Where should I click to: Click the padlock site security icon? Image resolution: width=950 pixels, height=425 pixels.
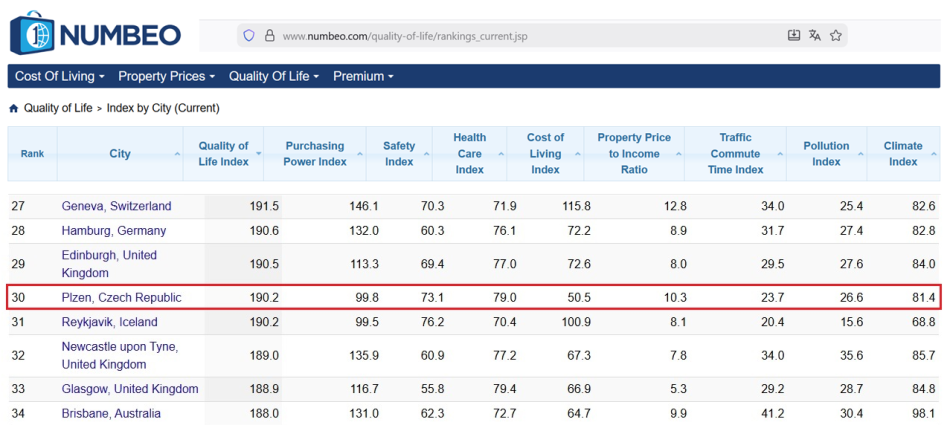tap(269, 36)
